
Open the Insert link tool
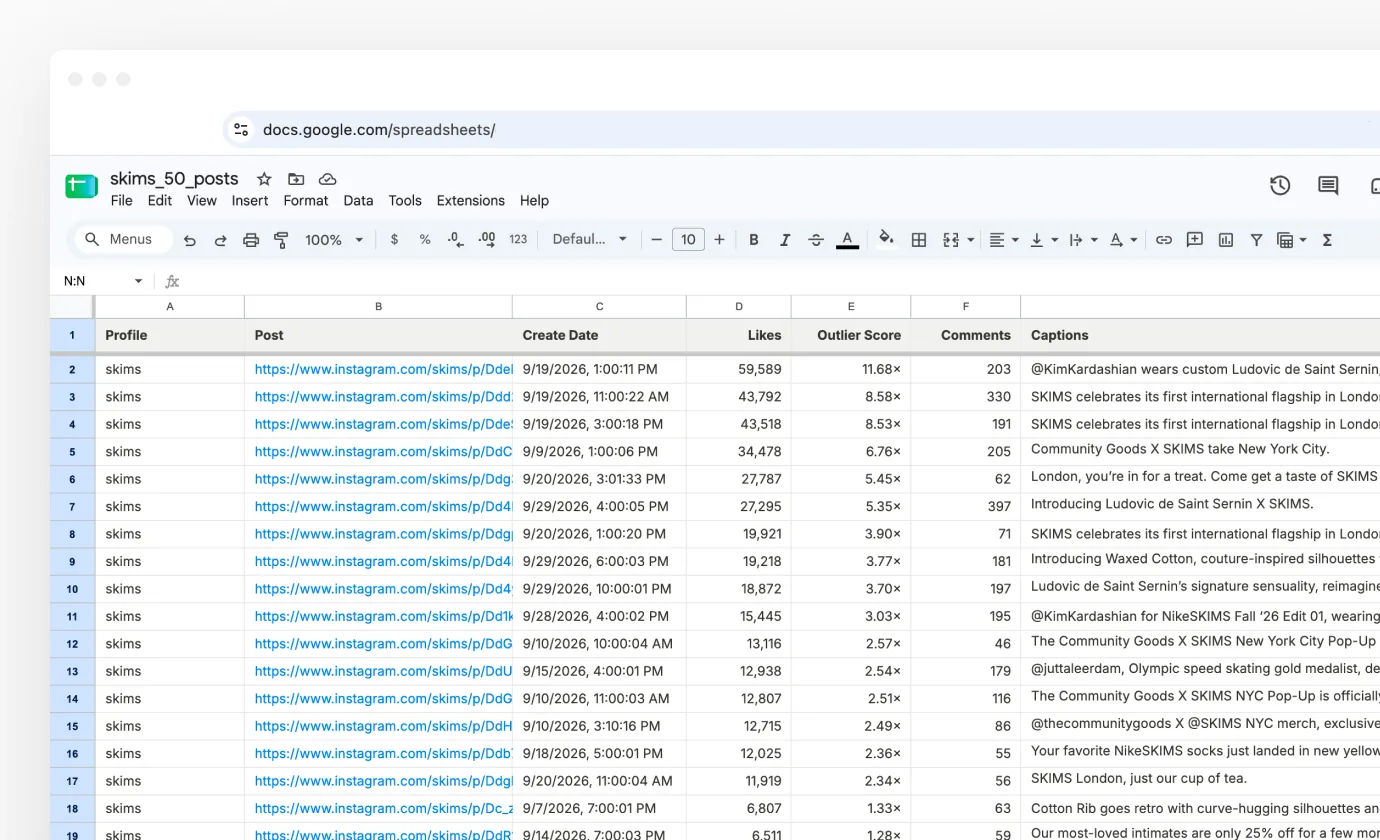click(x=1164, y=240)
